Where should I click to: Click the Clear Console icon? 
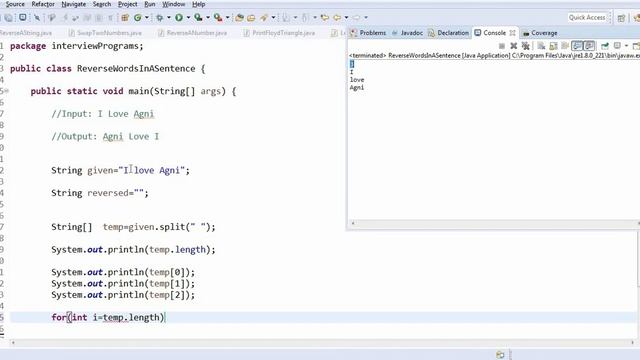coord(541,46)
